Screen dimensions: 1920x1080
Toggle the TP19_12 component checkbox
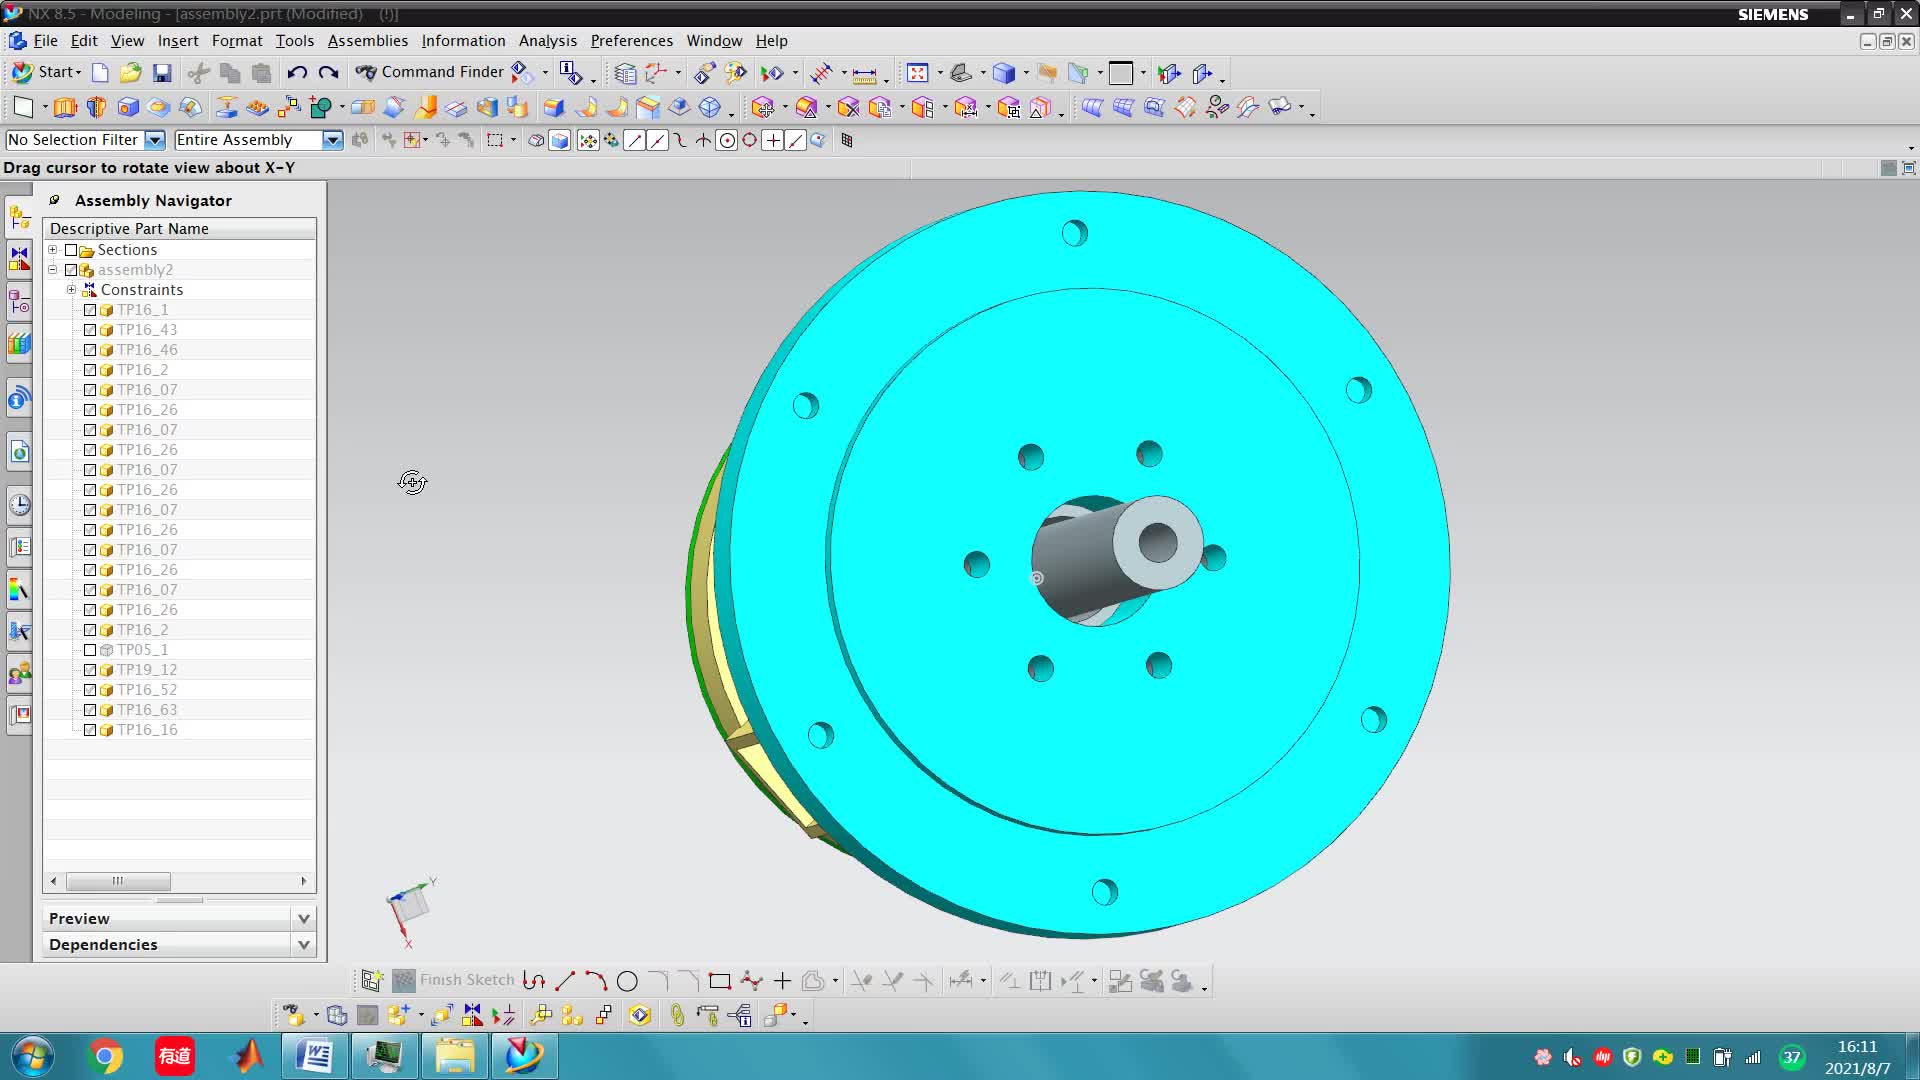[90, 670]
